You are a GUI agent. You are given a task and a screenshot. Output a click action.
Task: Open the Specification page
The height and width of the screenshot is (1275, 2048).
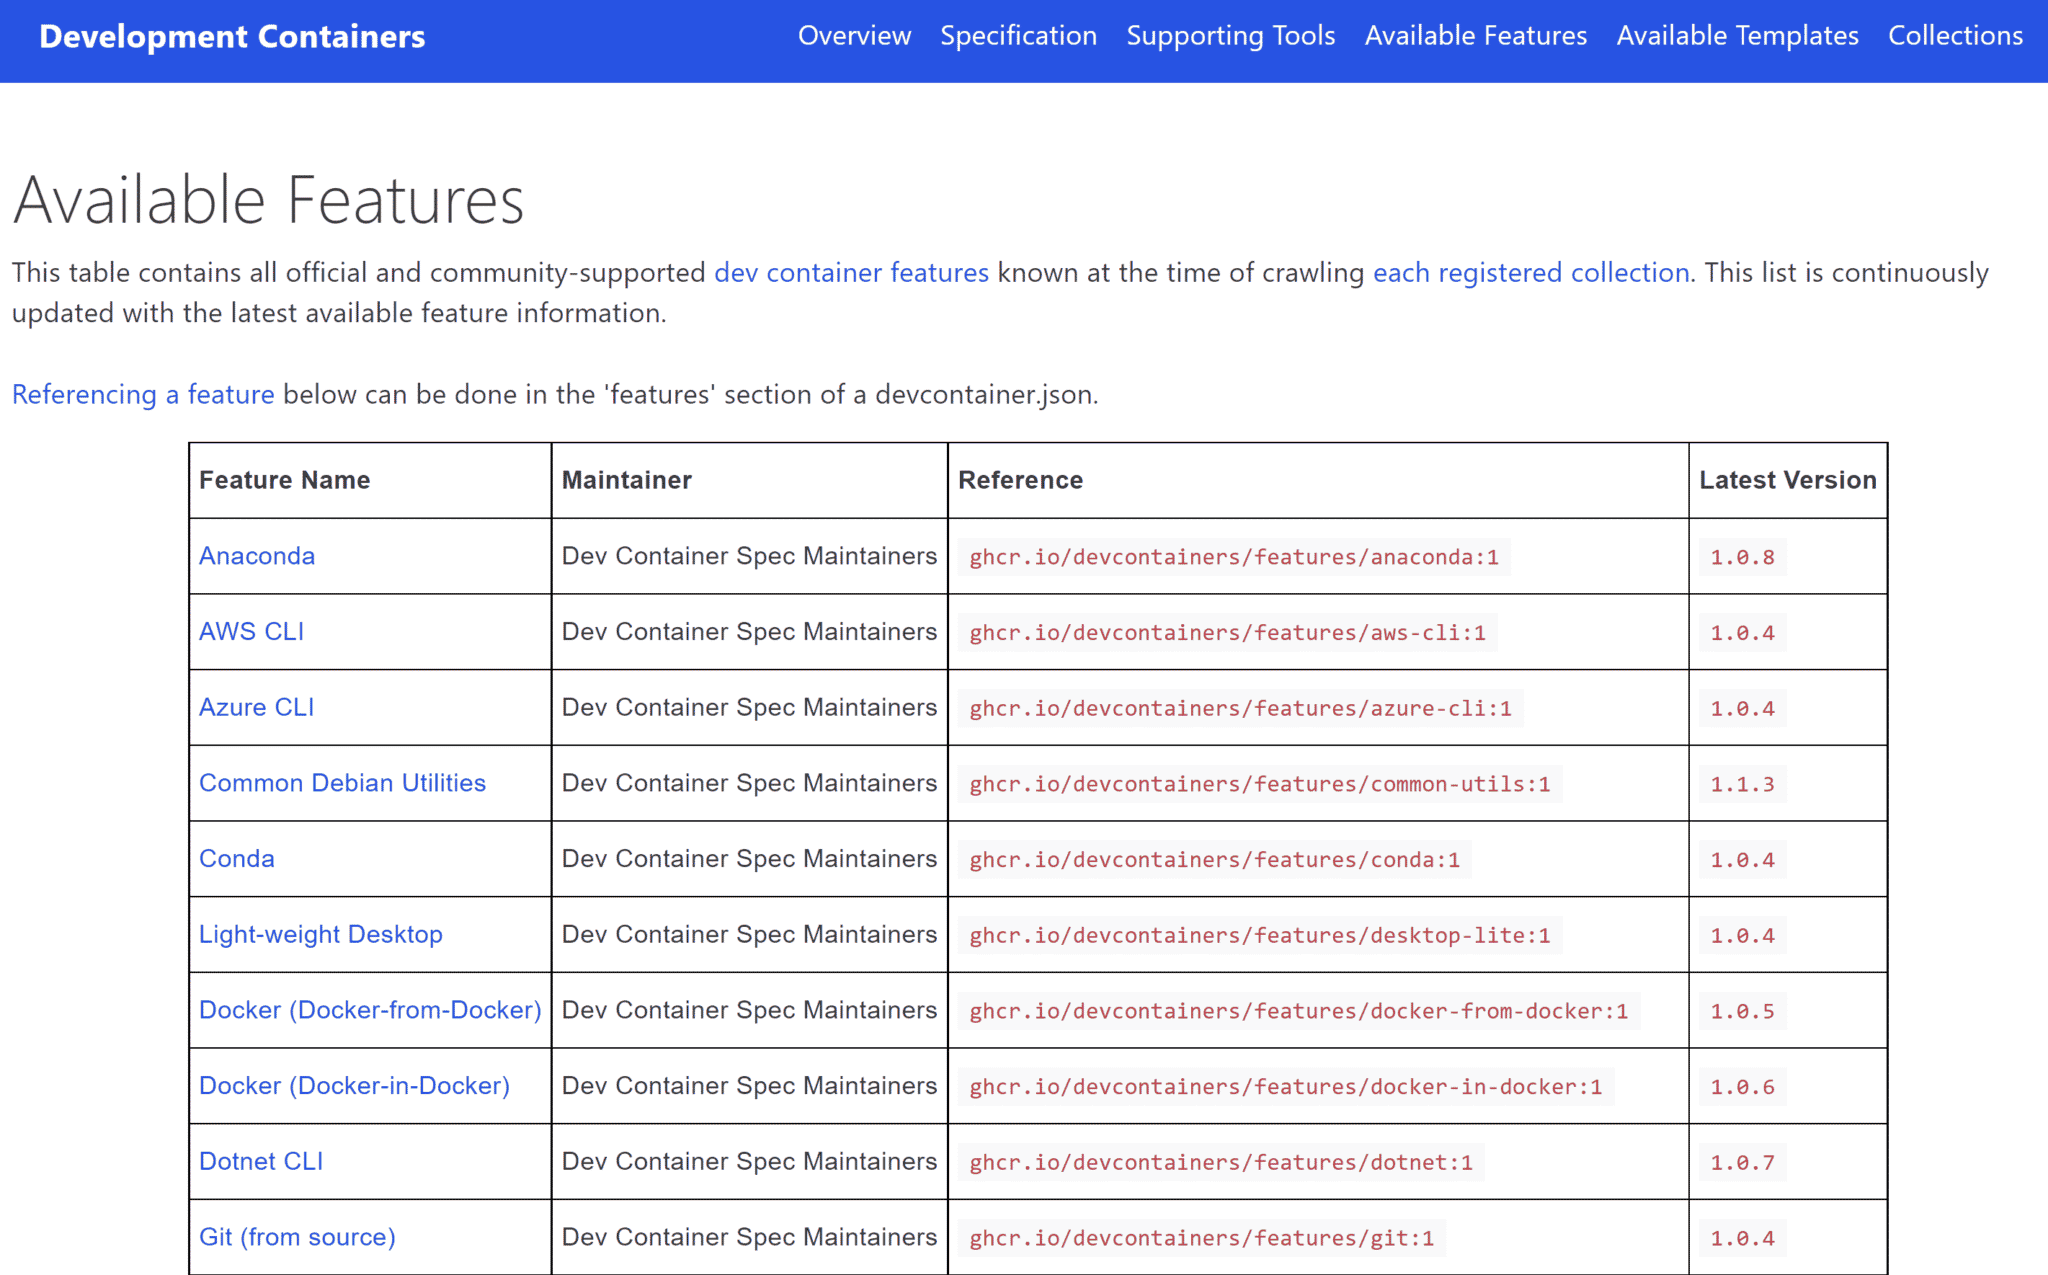[1018, 36]
